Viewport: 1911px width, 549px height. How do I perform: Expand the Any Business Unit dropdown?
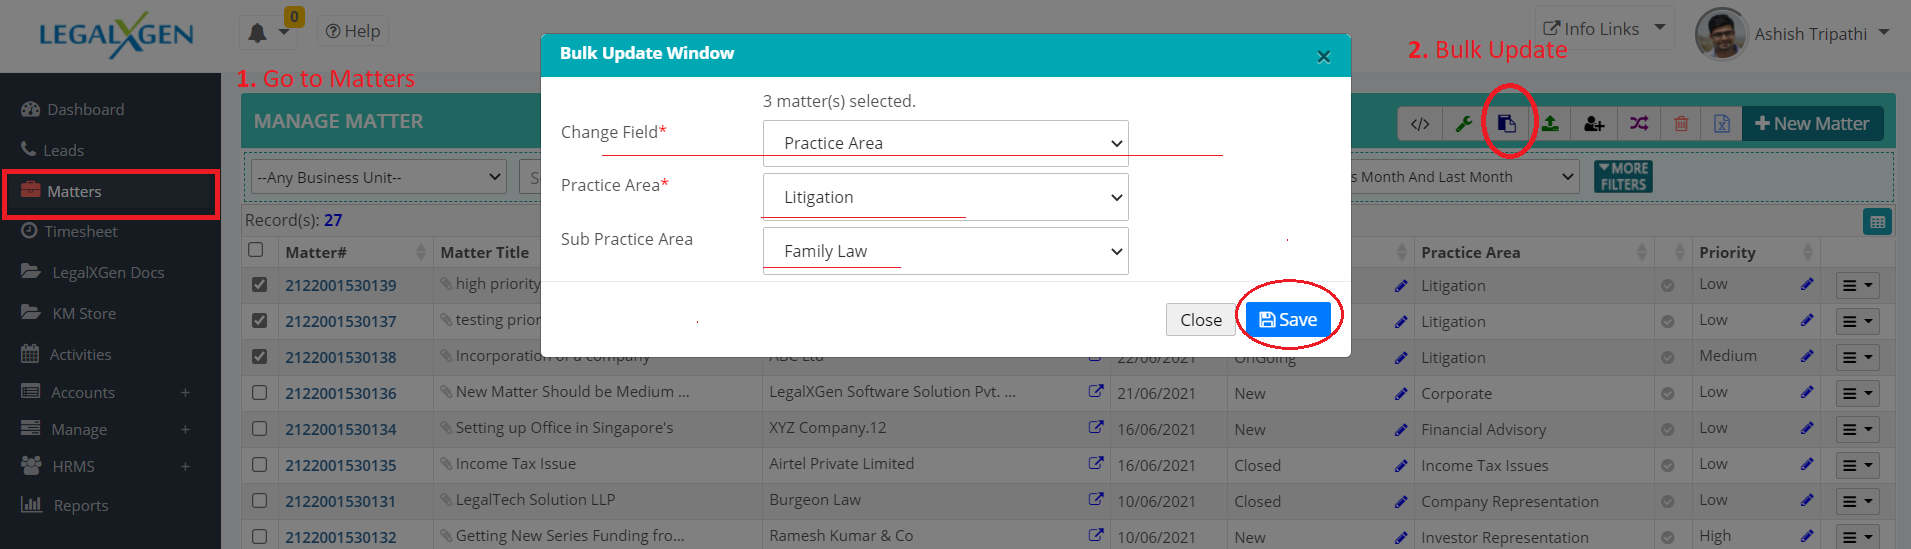tap(378, 178)
